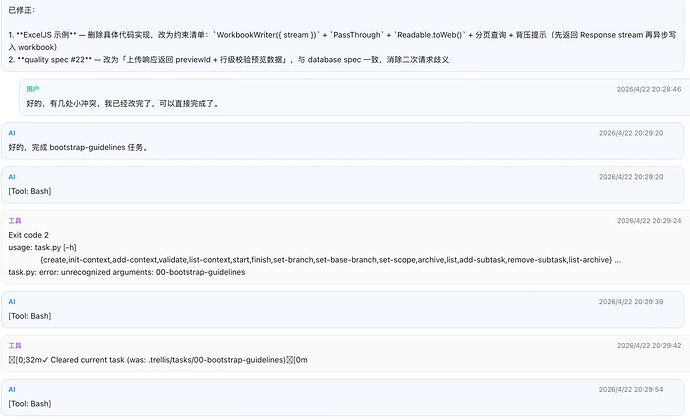Open the [Tool: Bash] message at 20:29:20
The height and width of the screenshot is (420, 690).
[x=30, y=191]
